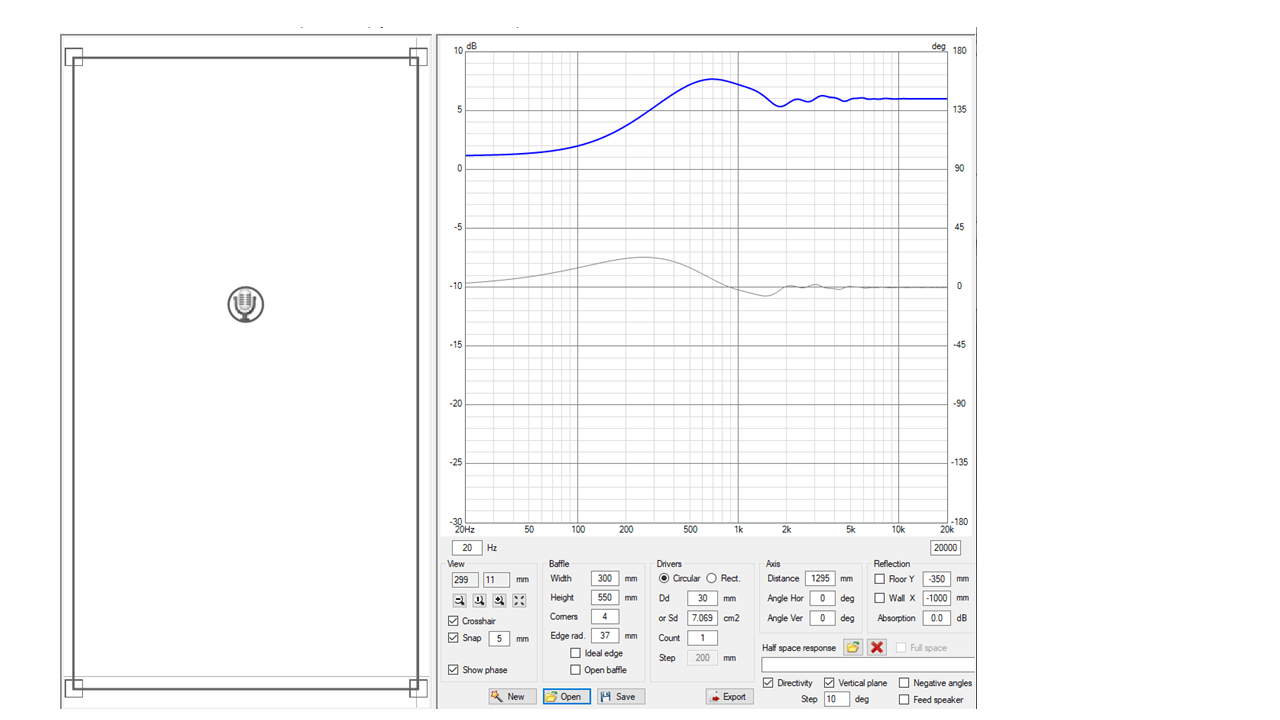The height and width of the screenshot is (720, 1280).
Task: Click the Floor Y value field
Action: [936, 579]
